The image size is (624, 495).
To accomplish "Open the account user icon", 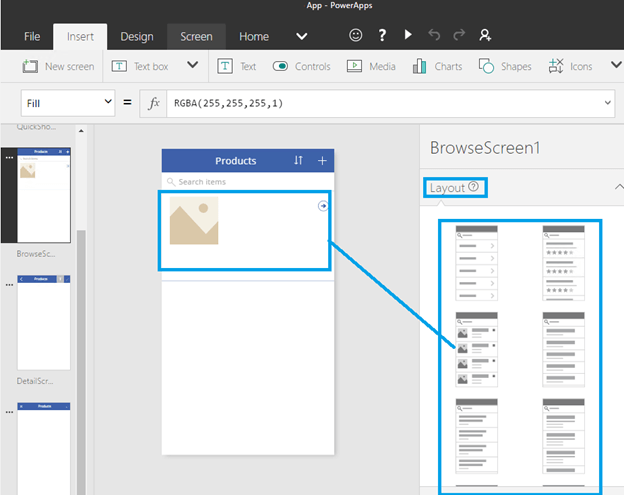I will [486, 36].
